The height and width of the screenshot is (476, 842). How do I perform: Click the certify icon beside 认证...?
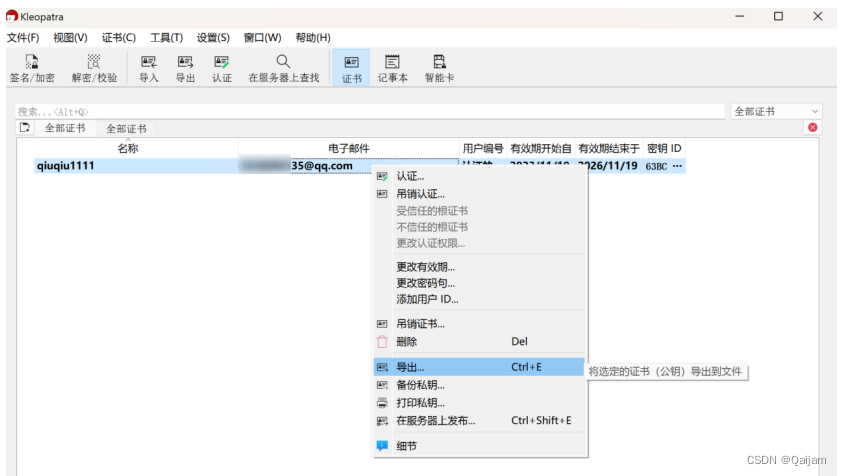(x=382, y=176)
